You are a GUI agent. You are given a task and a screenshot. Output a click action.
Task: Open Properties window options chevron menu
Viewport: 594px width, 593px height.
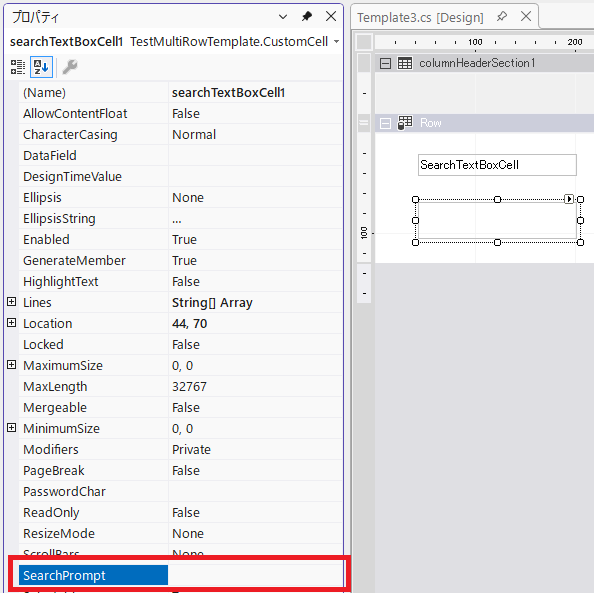283,17
